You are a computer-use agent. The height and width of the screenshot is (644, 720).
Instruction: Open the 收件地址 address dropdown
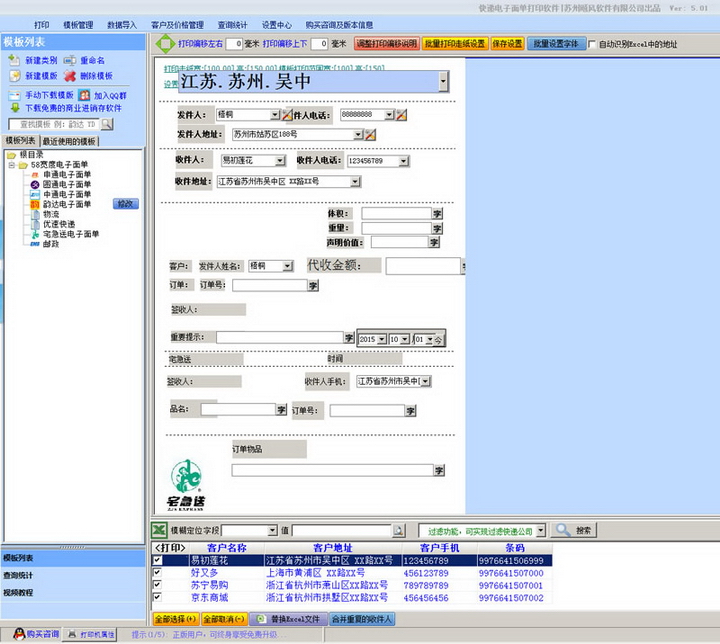pyautogui.click(x=355, y=182)
